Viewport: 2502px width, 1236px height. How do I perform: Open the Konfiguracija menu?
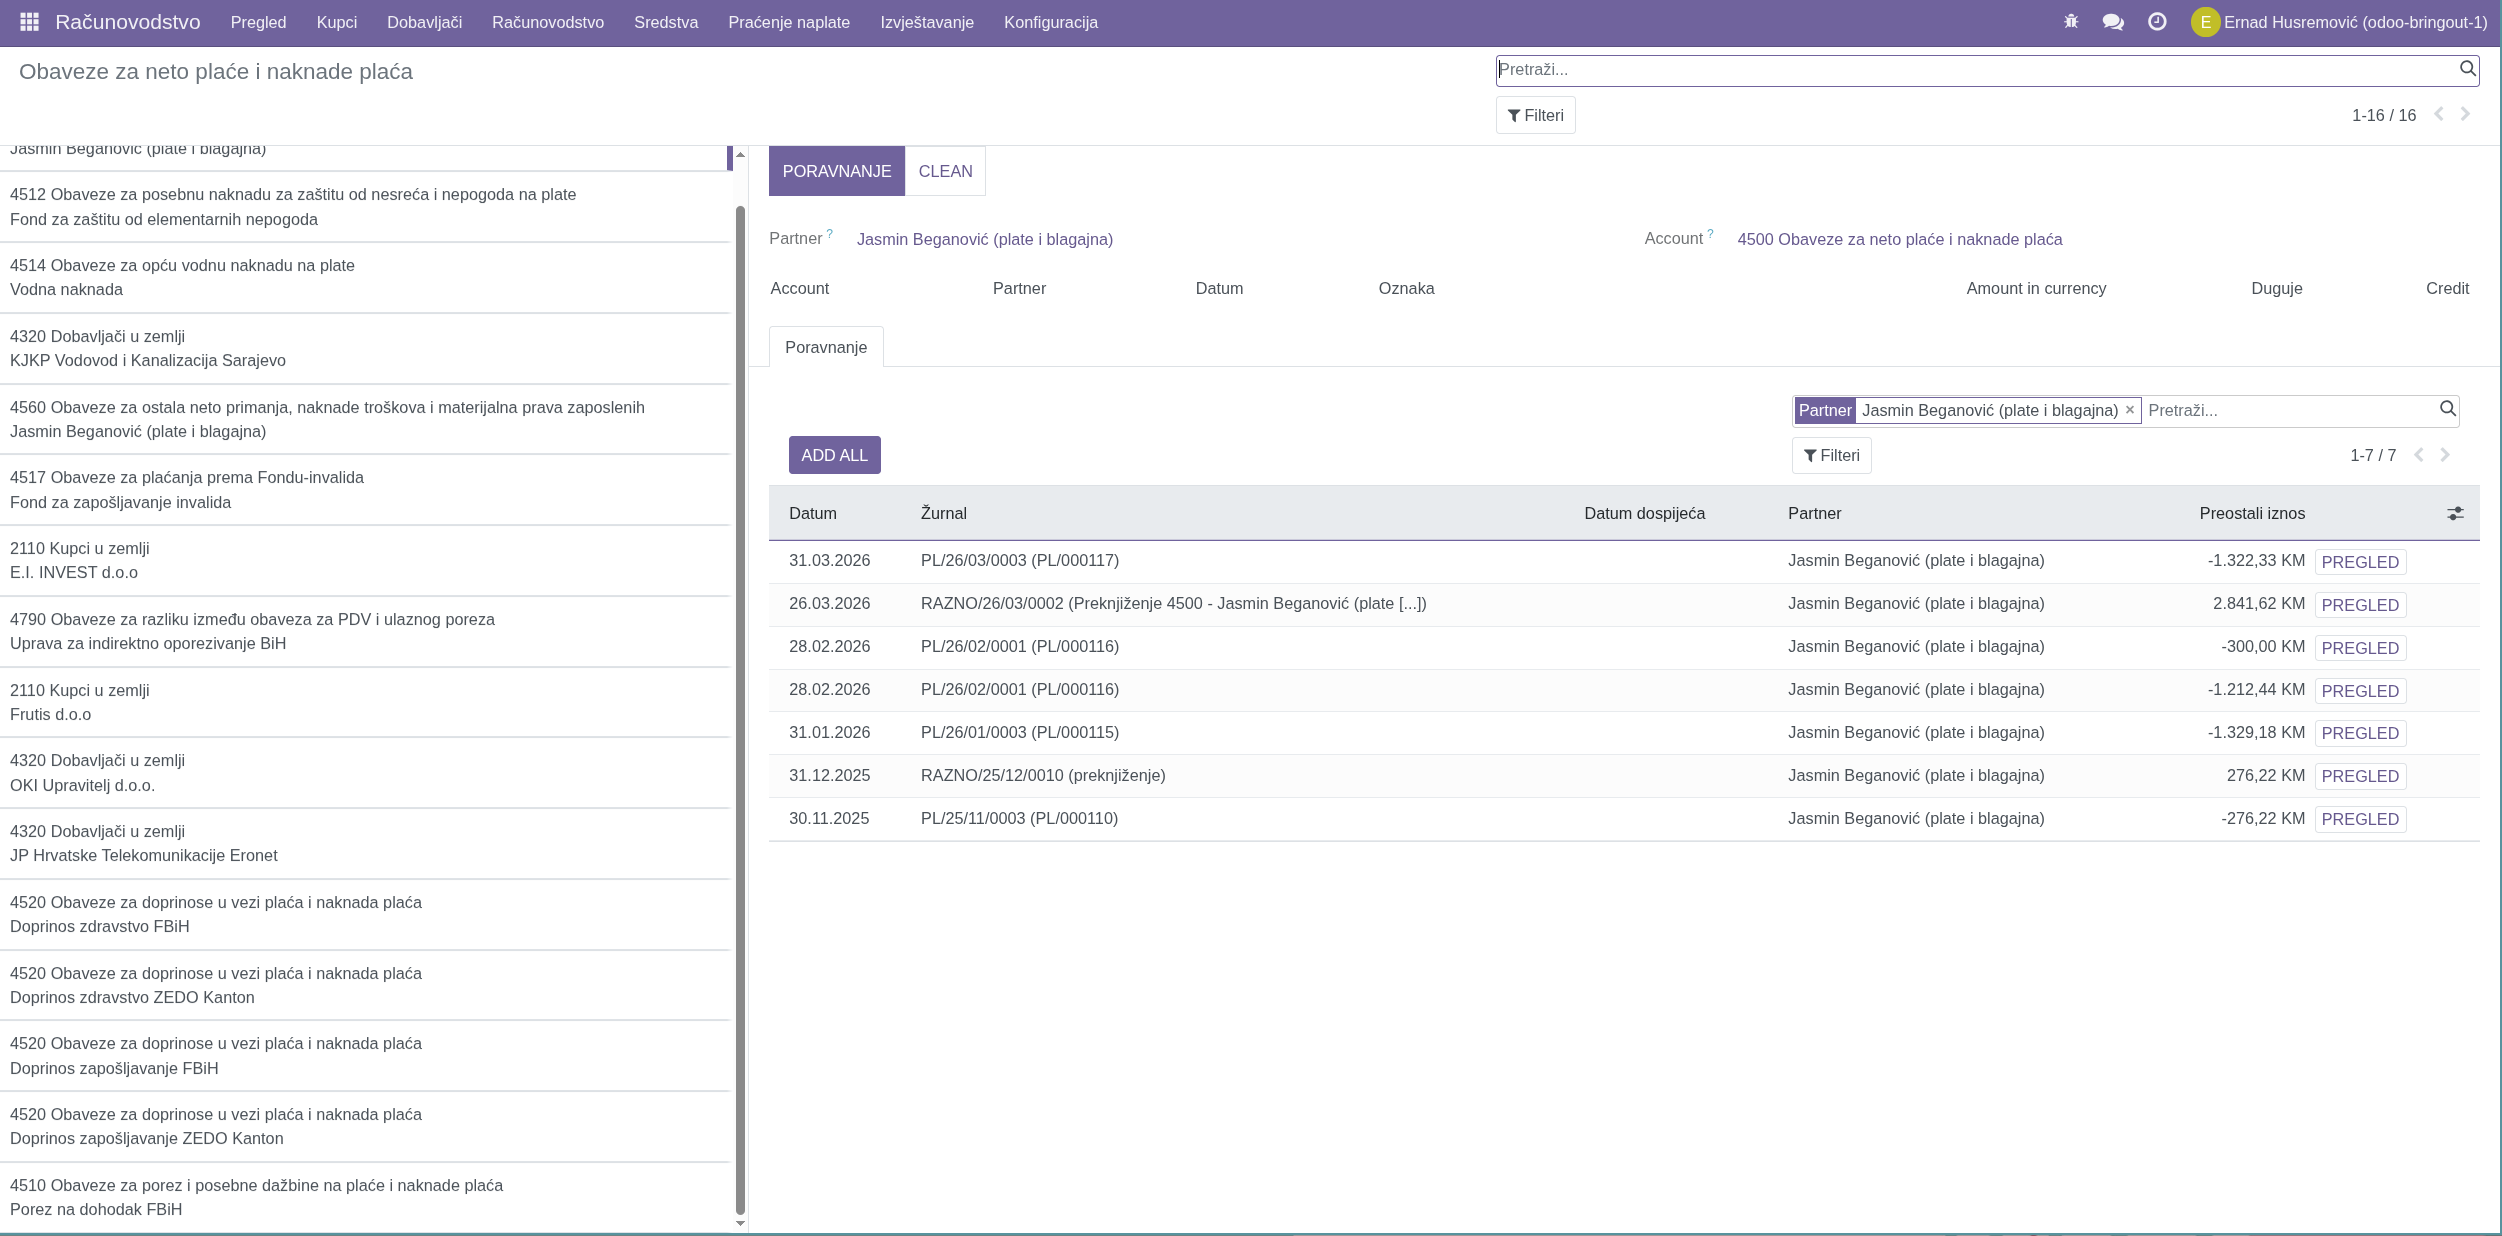(1050, 22)
